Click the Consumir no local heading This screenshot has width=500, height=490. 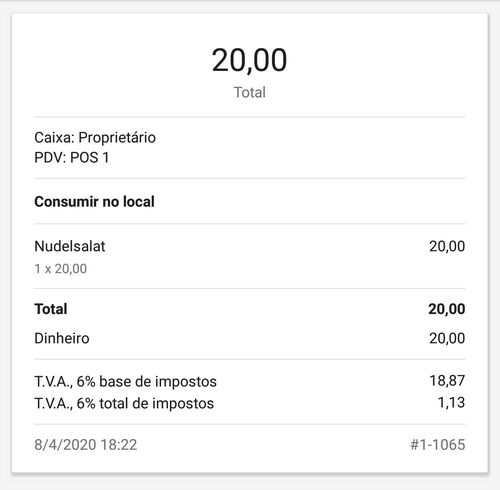click(94, 202)
